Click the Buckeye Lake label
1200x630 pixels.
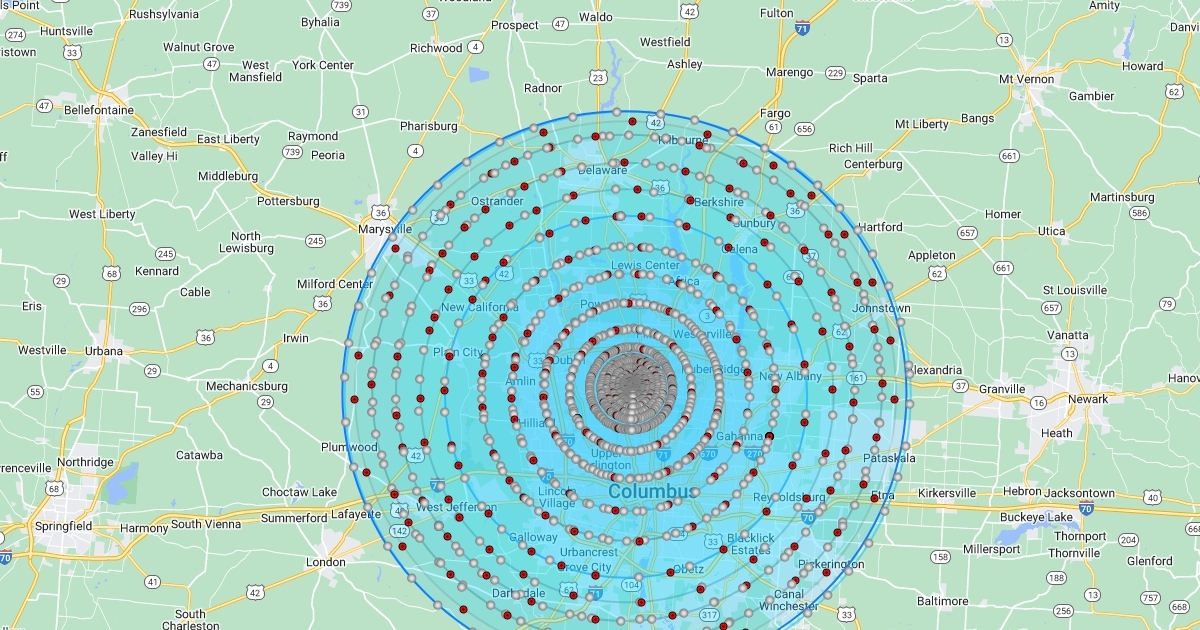point(1036,517)
